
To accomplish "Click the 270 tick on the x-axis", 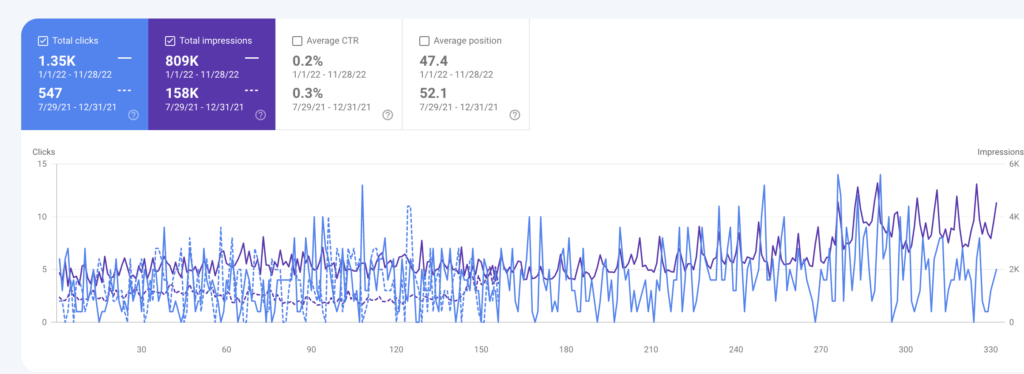I will pos(821,350).
